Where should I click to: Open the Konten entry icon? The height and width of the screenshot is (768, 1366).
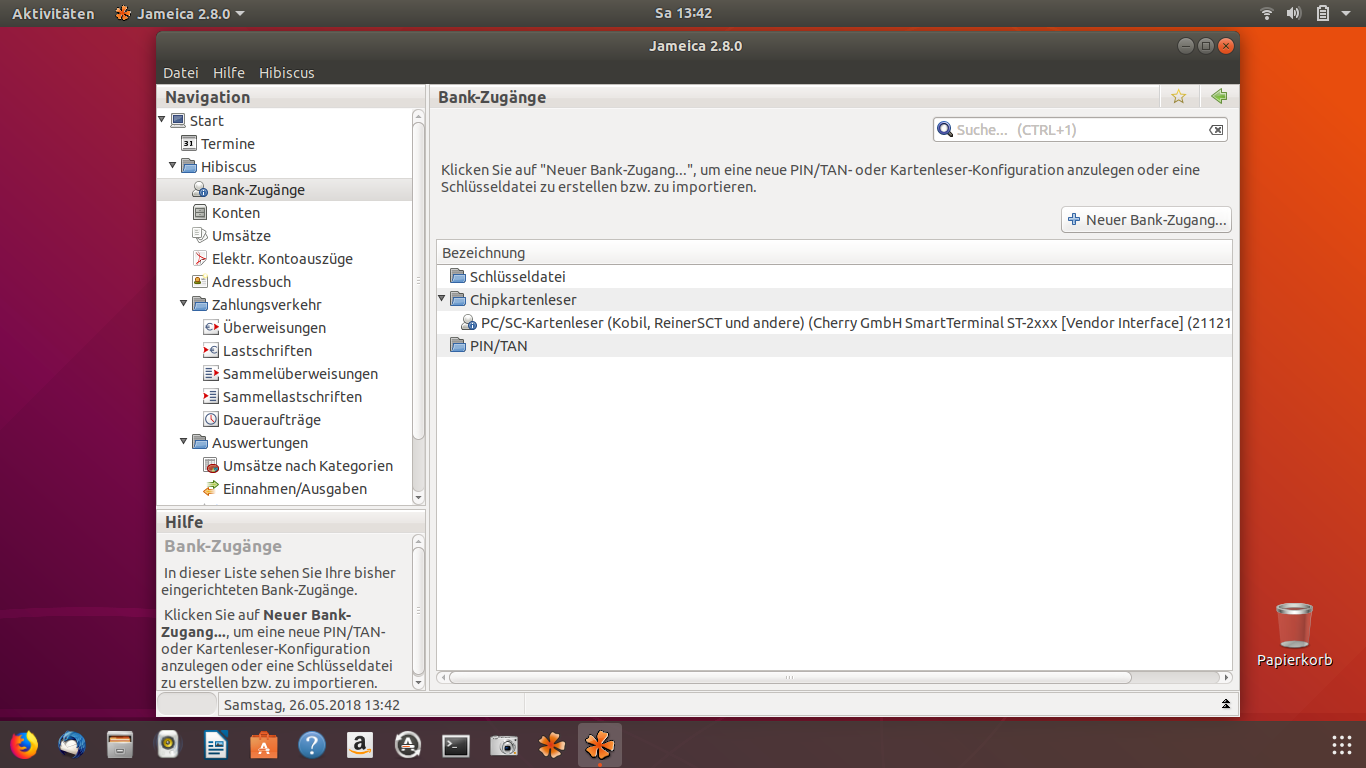point(200,212)
